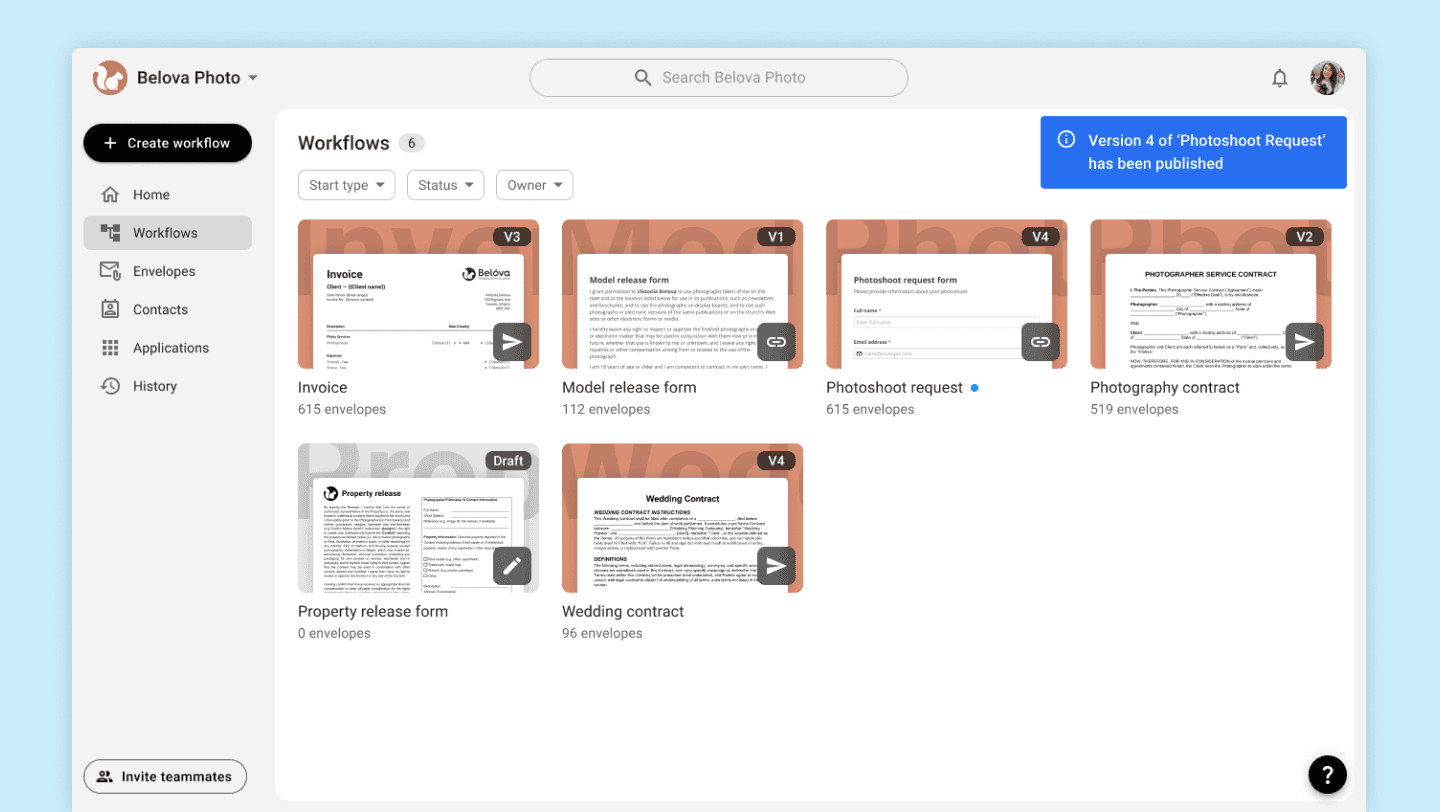The image size is (1440, 812).
Task: Click '519 envelopes' under Photography contract
Action: (x=1134, y=409)
